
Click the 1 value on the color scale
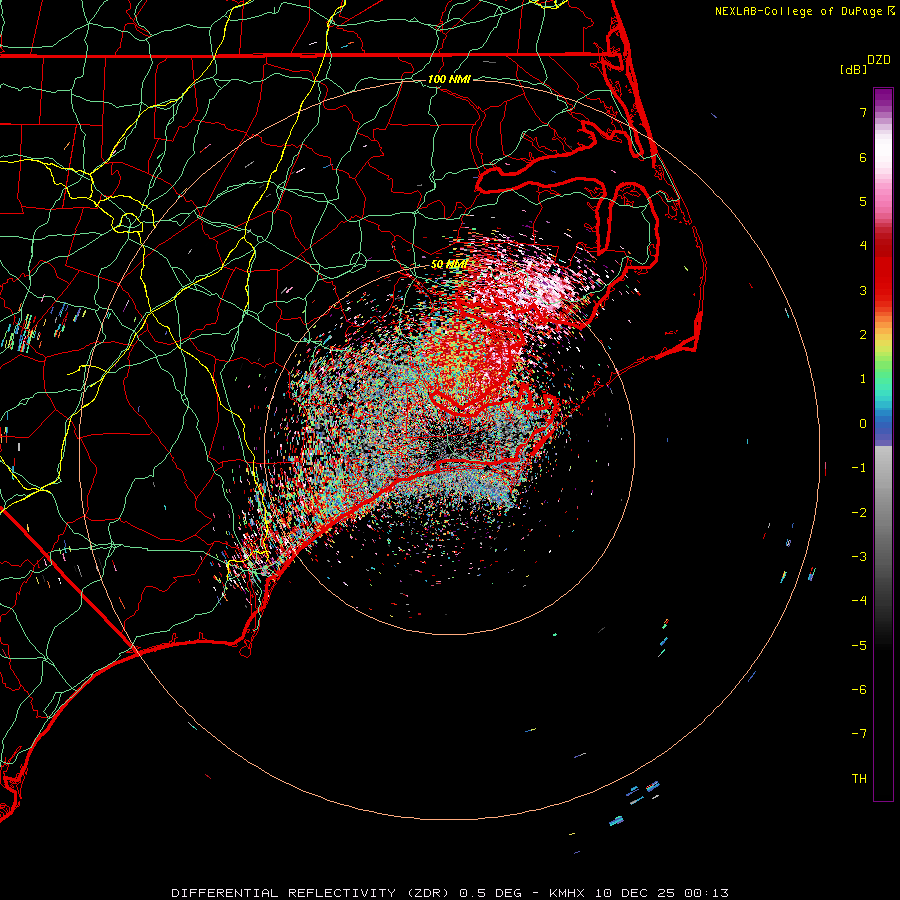pyautogui.click(x=863, y=379)
